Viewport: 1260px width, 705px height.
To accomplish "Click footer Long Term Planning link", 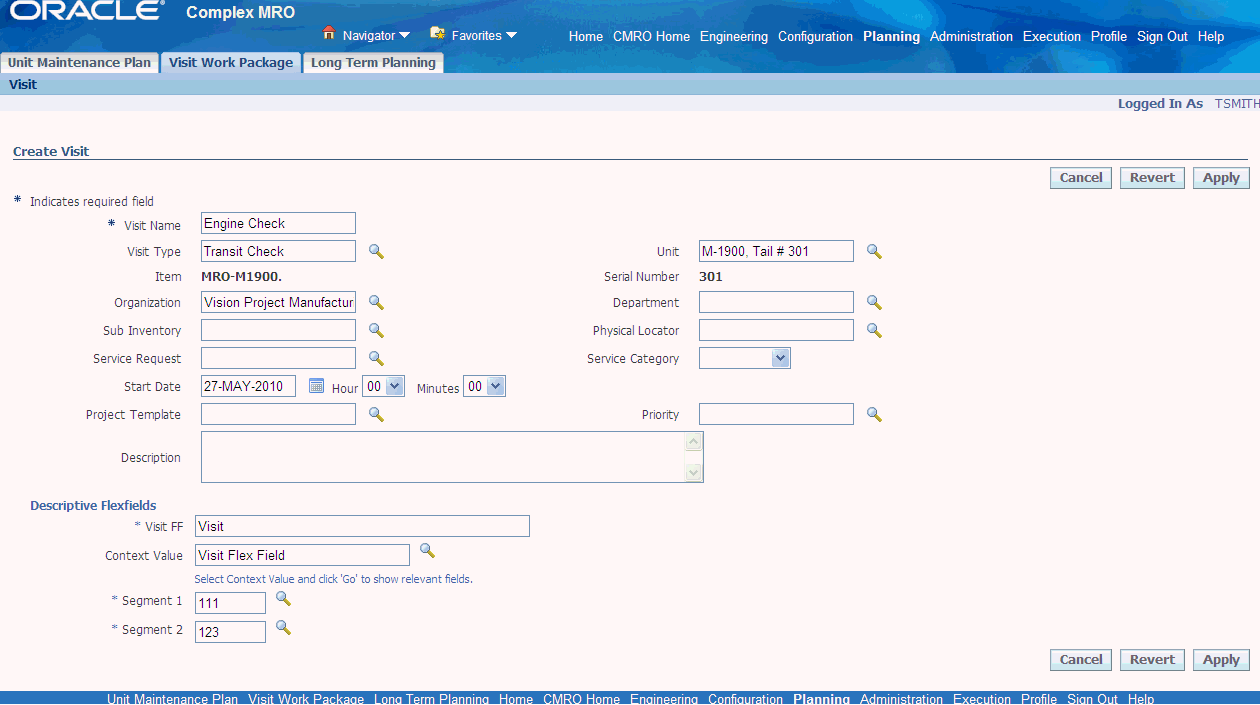I will [431, 699].
